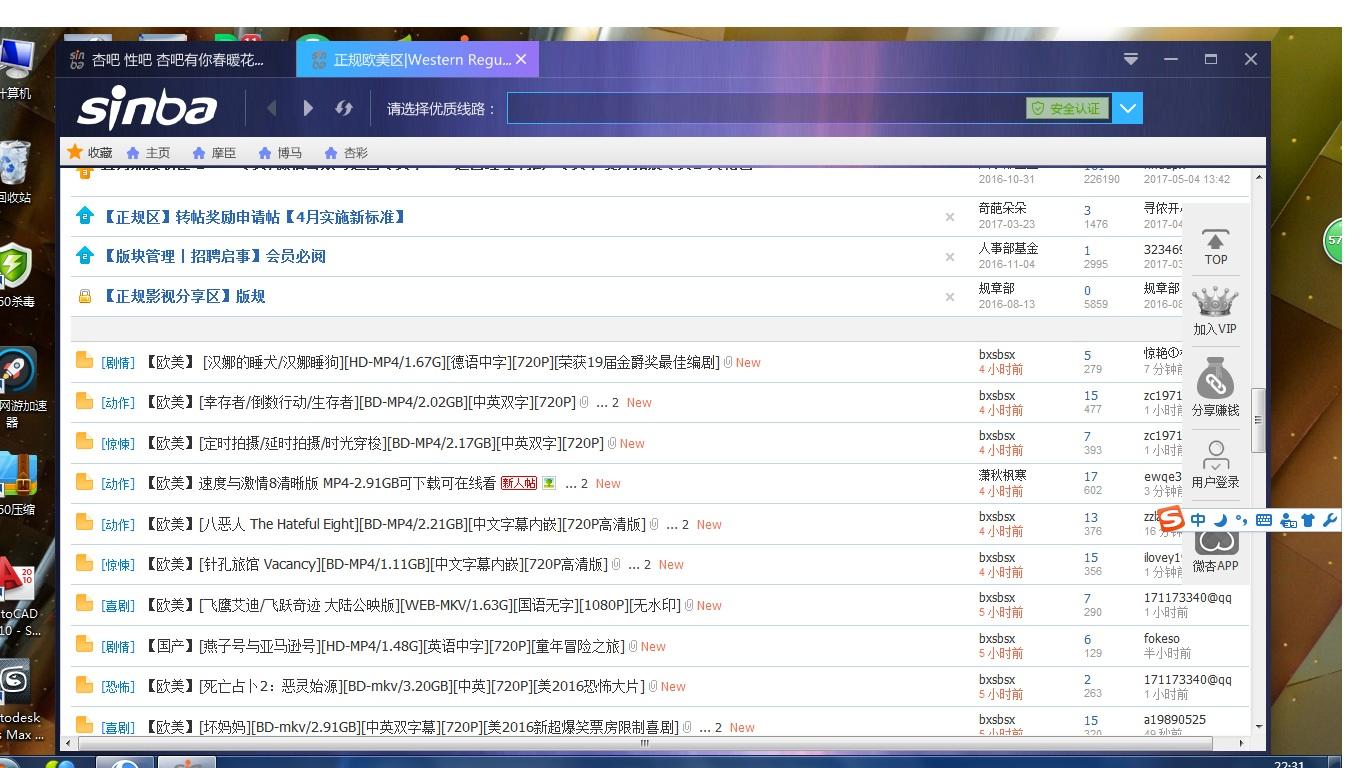Open last poster fokeso profile
This screenshot has width=1366, height=768.
[x=1162, y=639]
